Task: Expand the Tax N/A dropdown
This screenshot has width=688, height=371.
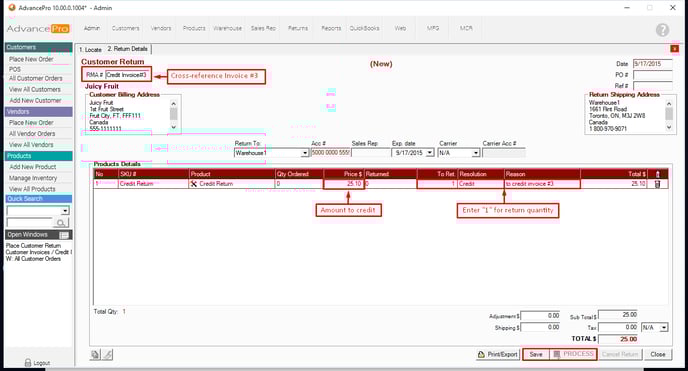Action: point(664,328)
